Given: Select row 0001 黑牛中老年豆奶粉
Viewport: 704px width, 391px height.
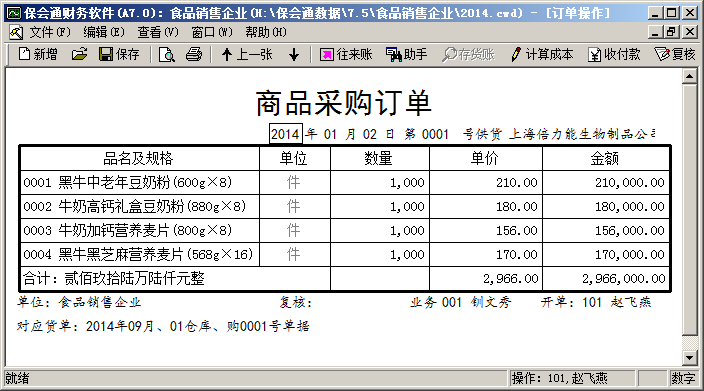Looking at the screenshot, I should click(140, 182).
